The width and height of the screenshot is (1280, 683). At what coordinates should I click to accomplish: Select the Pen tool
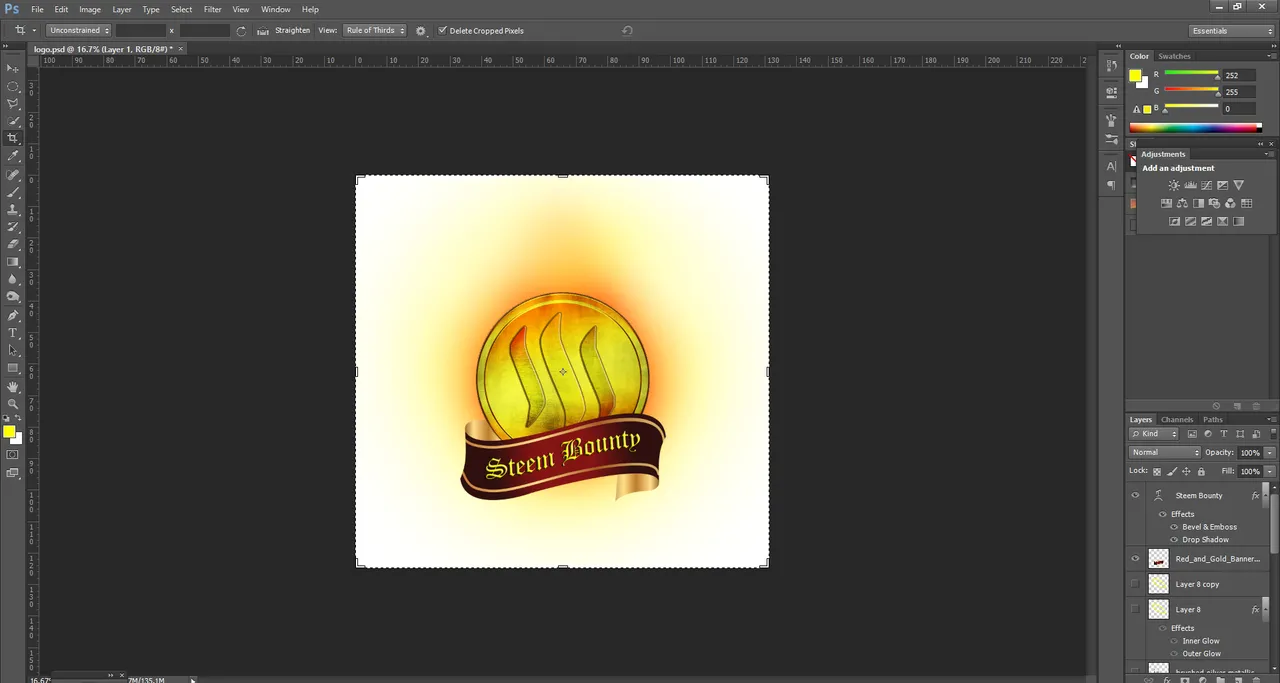point(13,315)
